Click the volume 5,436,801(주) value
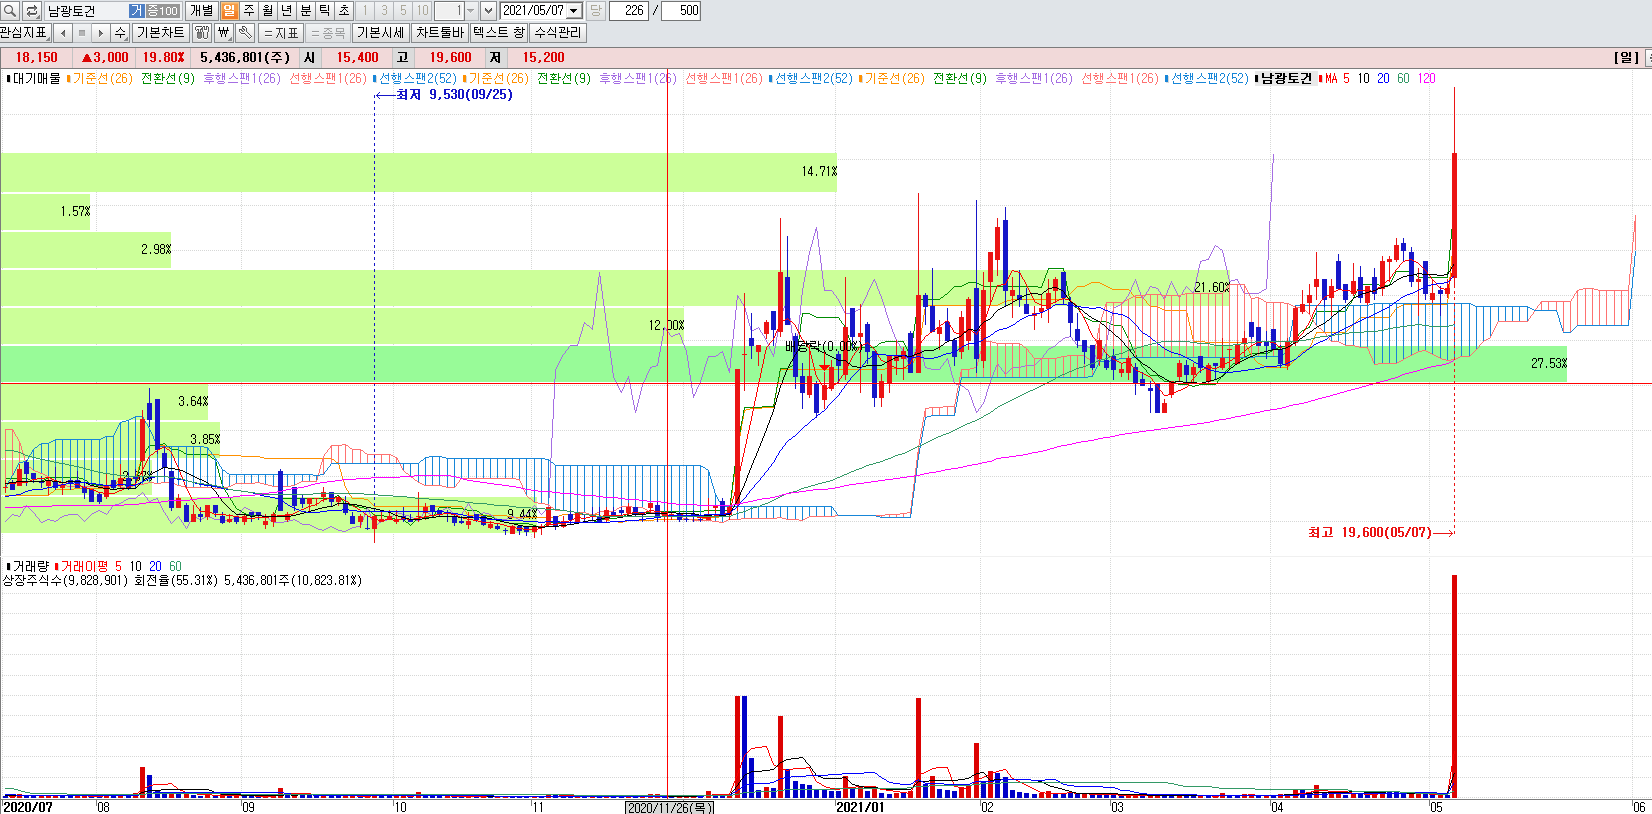1652x814 pixels. coord(245,58)
